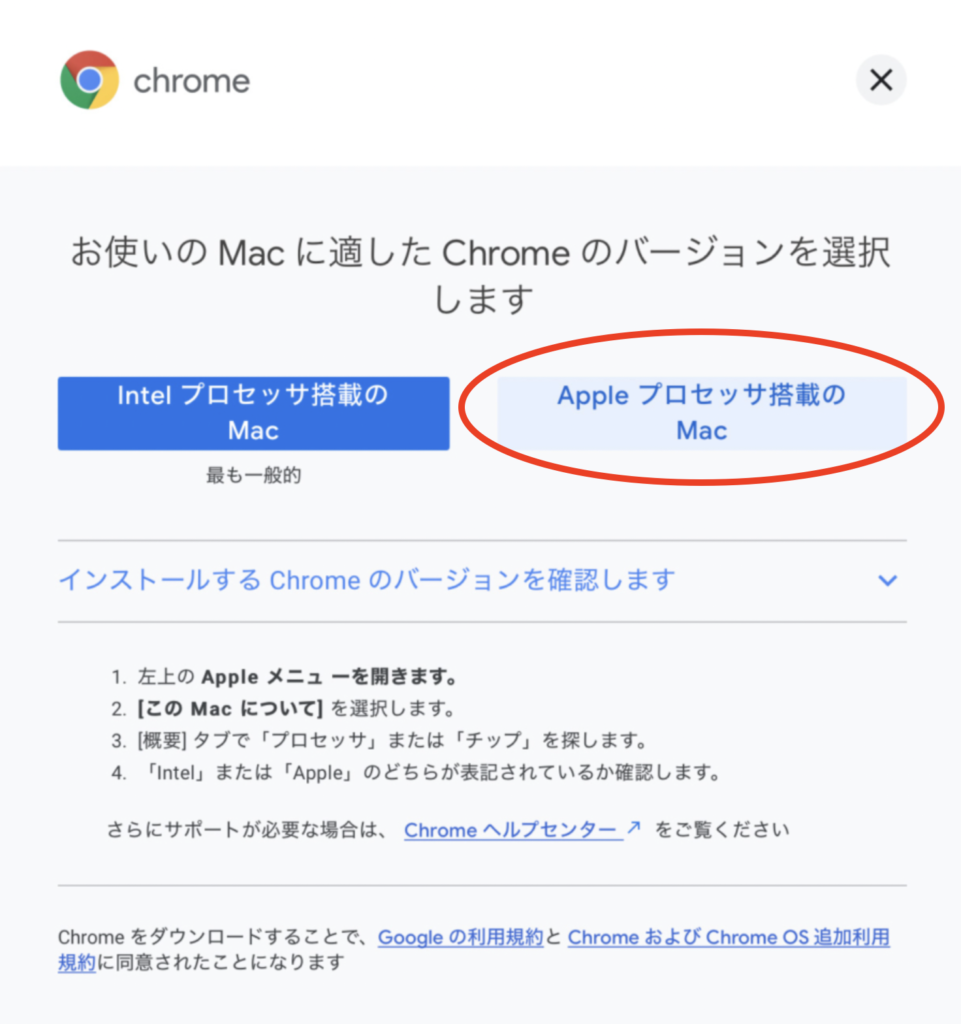
Task: Click the chrome wordmark text
Action: tap(191, 82)
